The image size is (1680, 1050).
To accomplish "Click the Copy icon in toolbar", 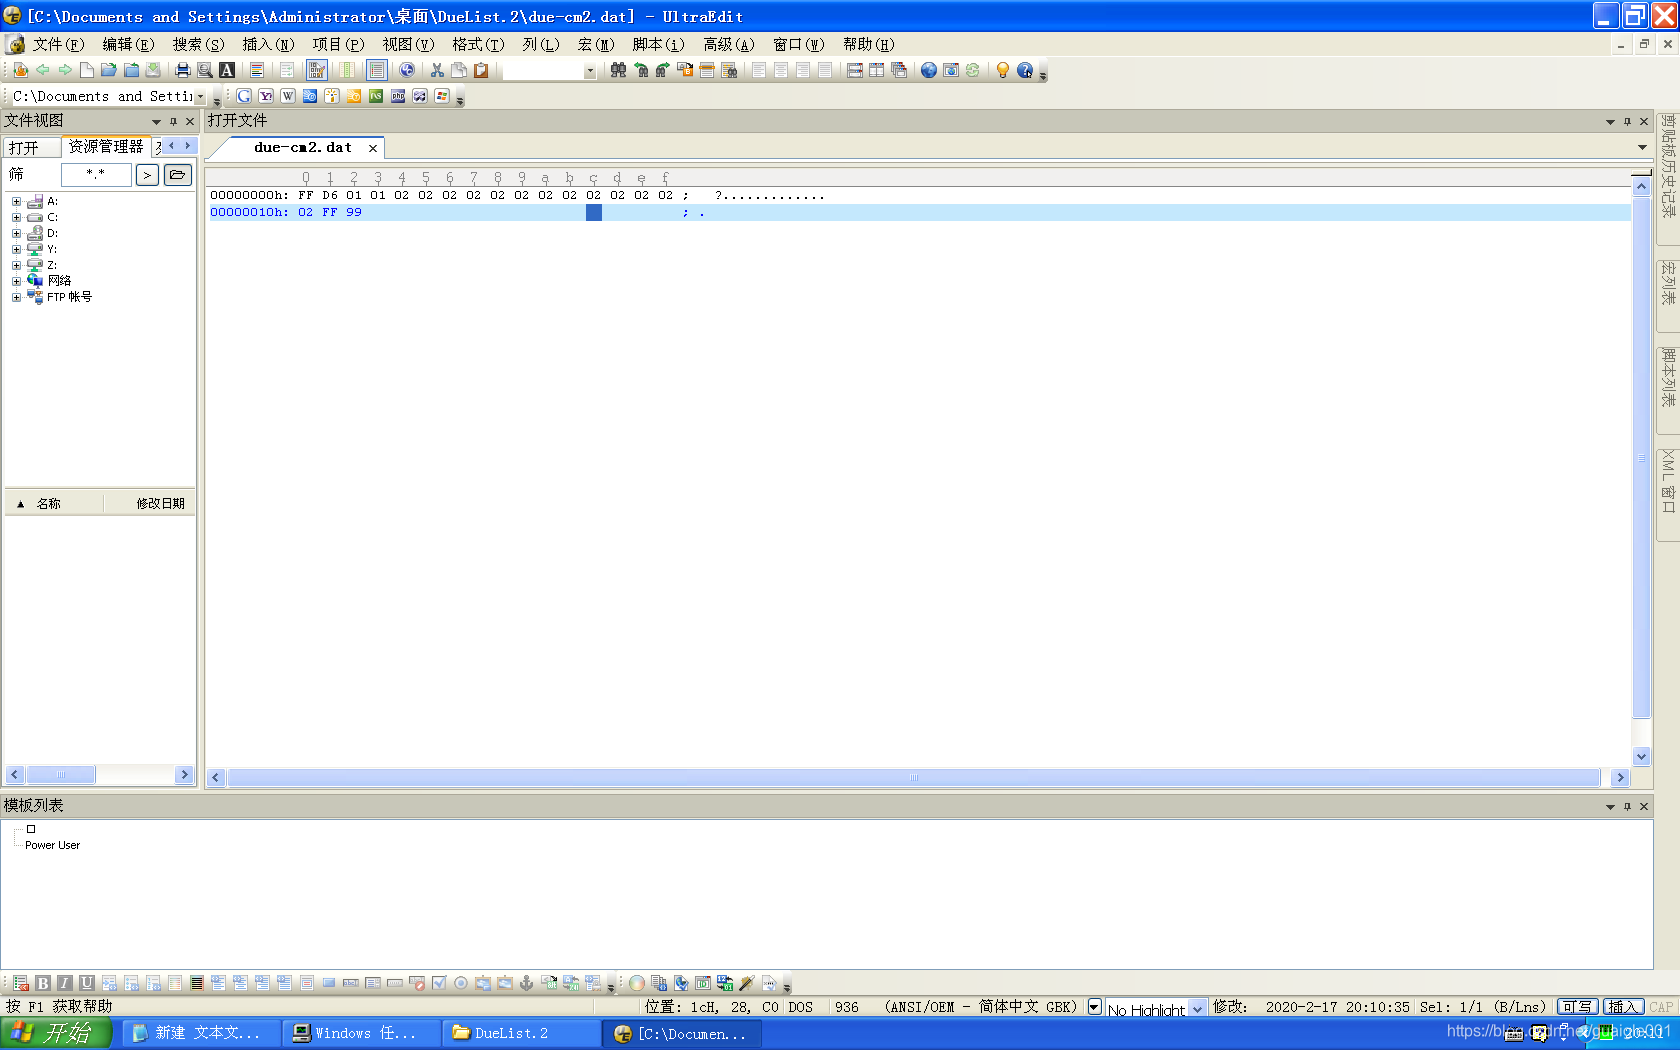I will pyautogui.click(x=459, y=70).
